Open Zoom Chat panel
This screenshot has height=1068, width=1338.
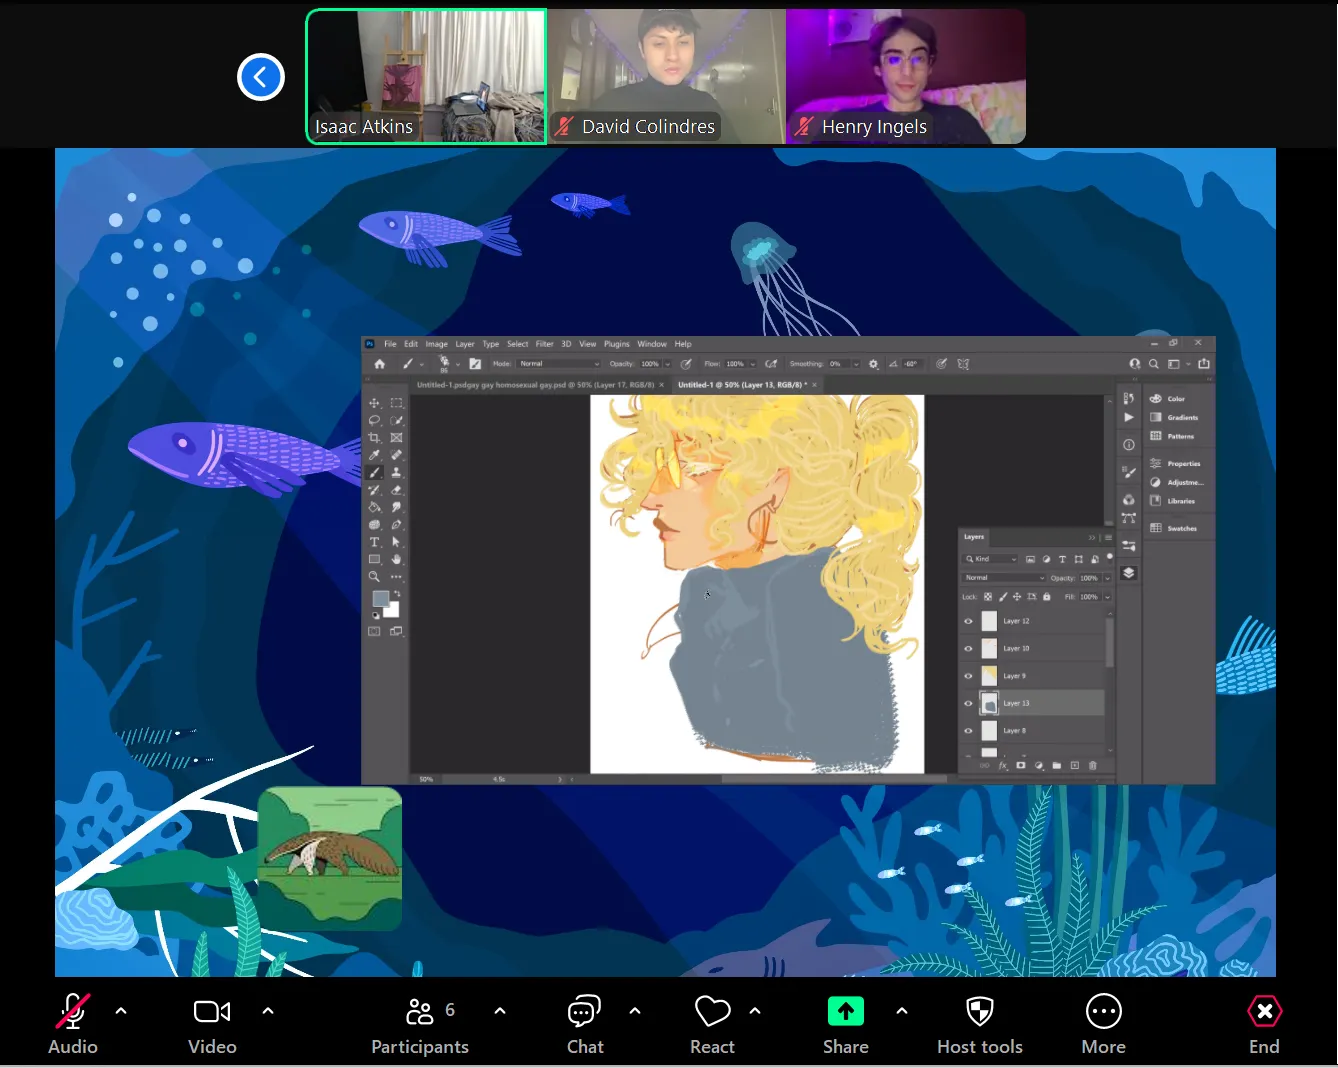[x=585, y=1025]
